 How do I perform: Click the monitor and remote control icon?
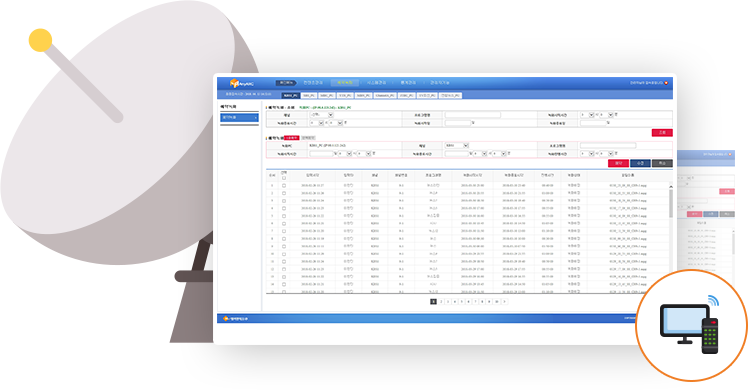pyautogui.click(x=689, y=324)
